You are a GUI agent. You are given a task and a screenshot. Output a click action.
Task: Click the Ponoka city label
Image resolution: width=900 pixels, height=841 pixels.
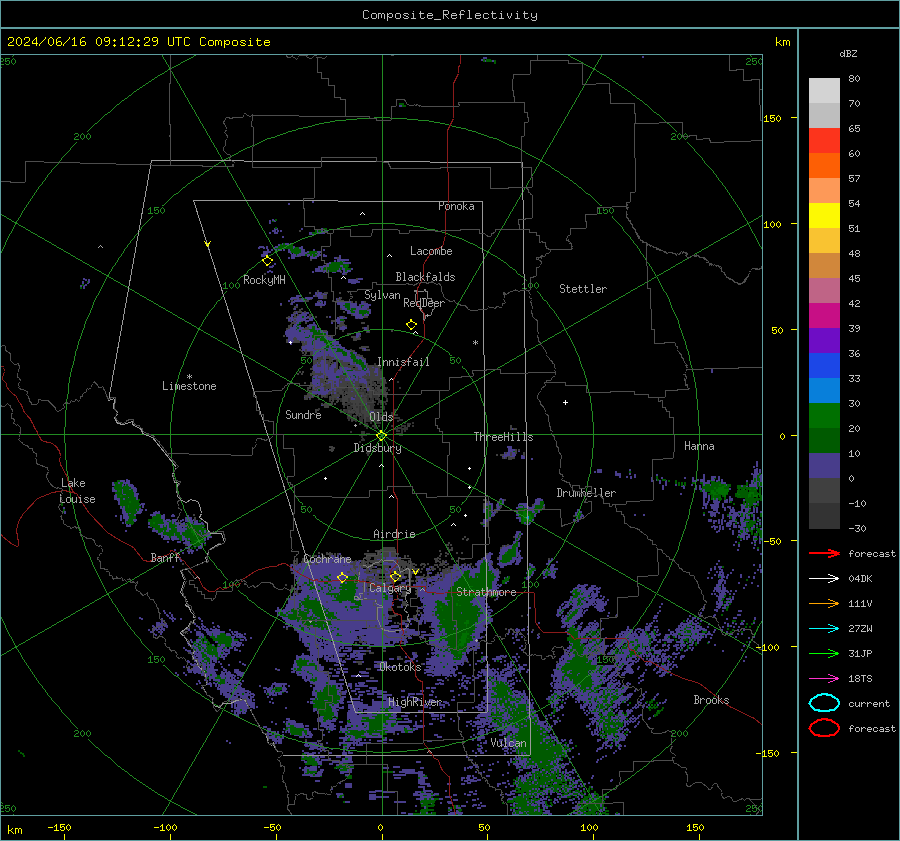pyautogui.click(x=456, y=206)
